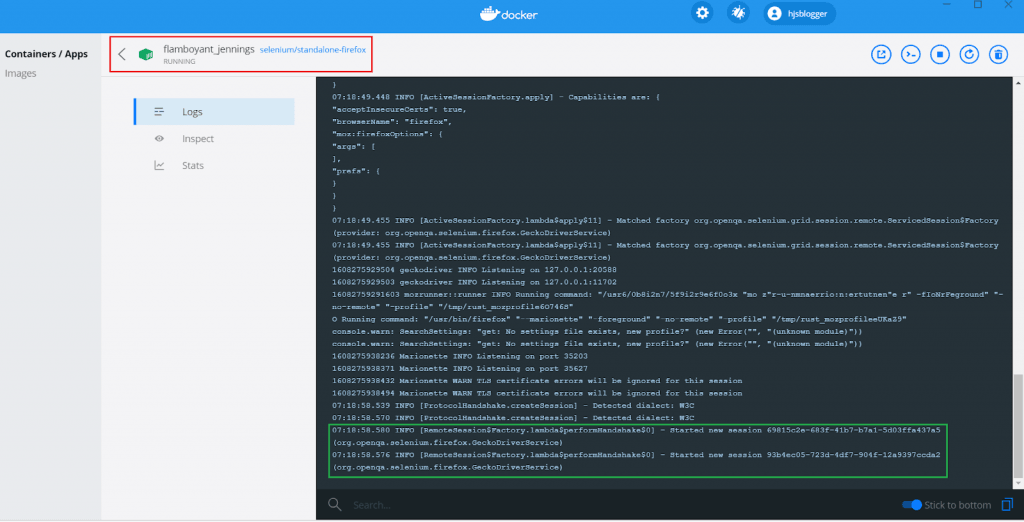Click the search magnifier icon
The width and height of the screenshot is (1024, 522).
(336, 505)
